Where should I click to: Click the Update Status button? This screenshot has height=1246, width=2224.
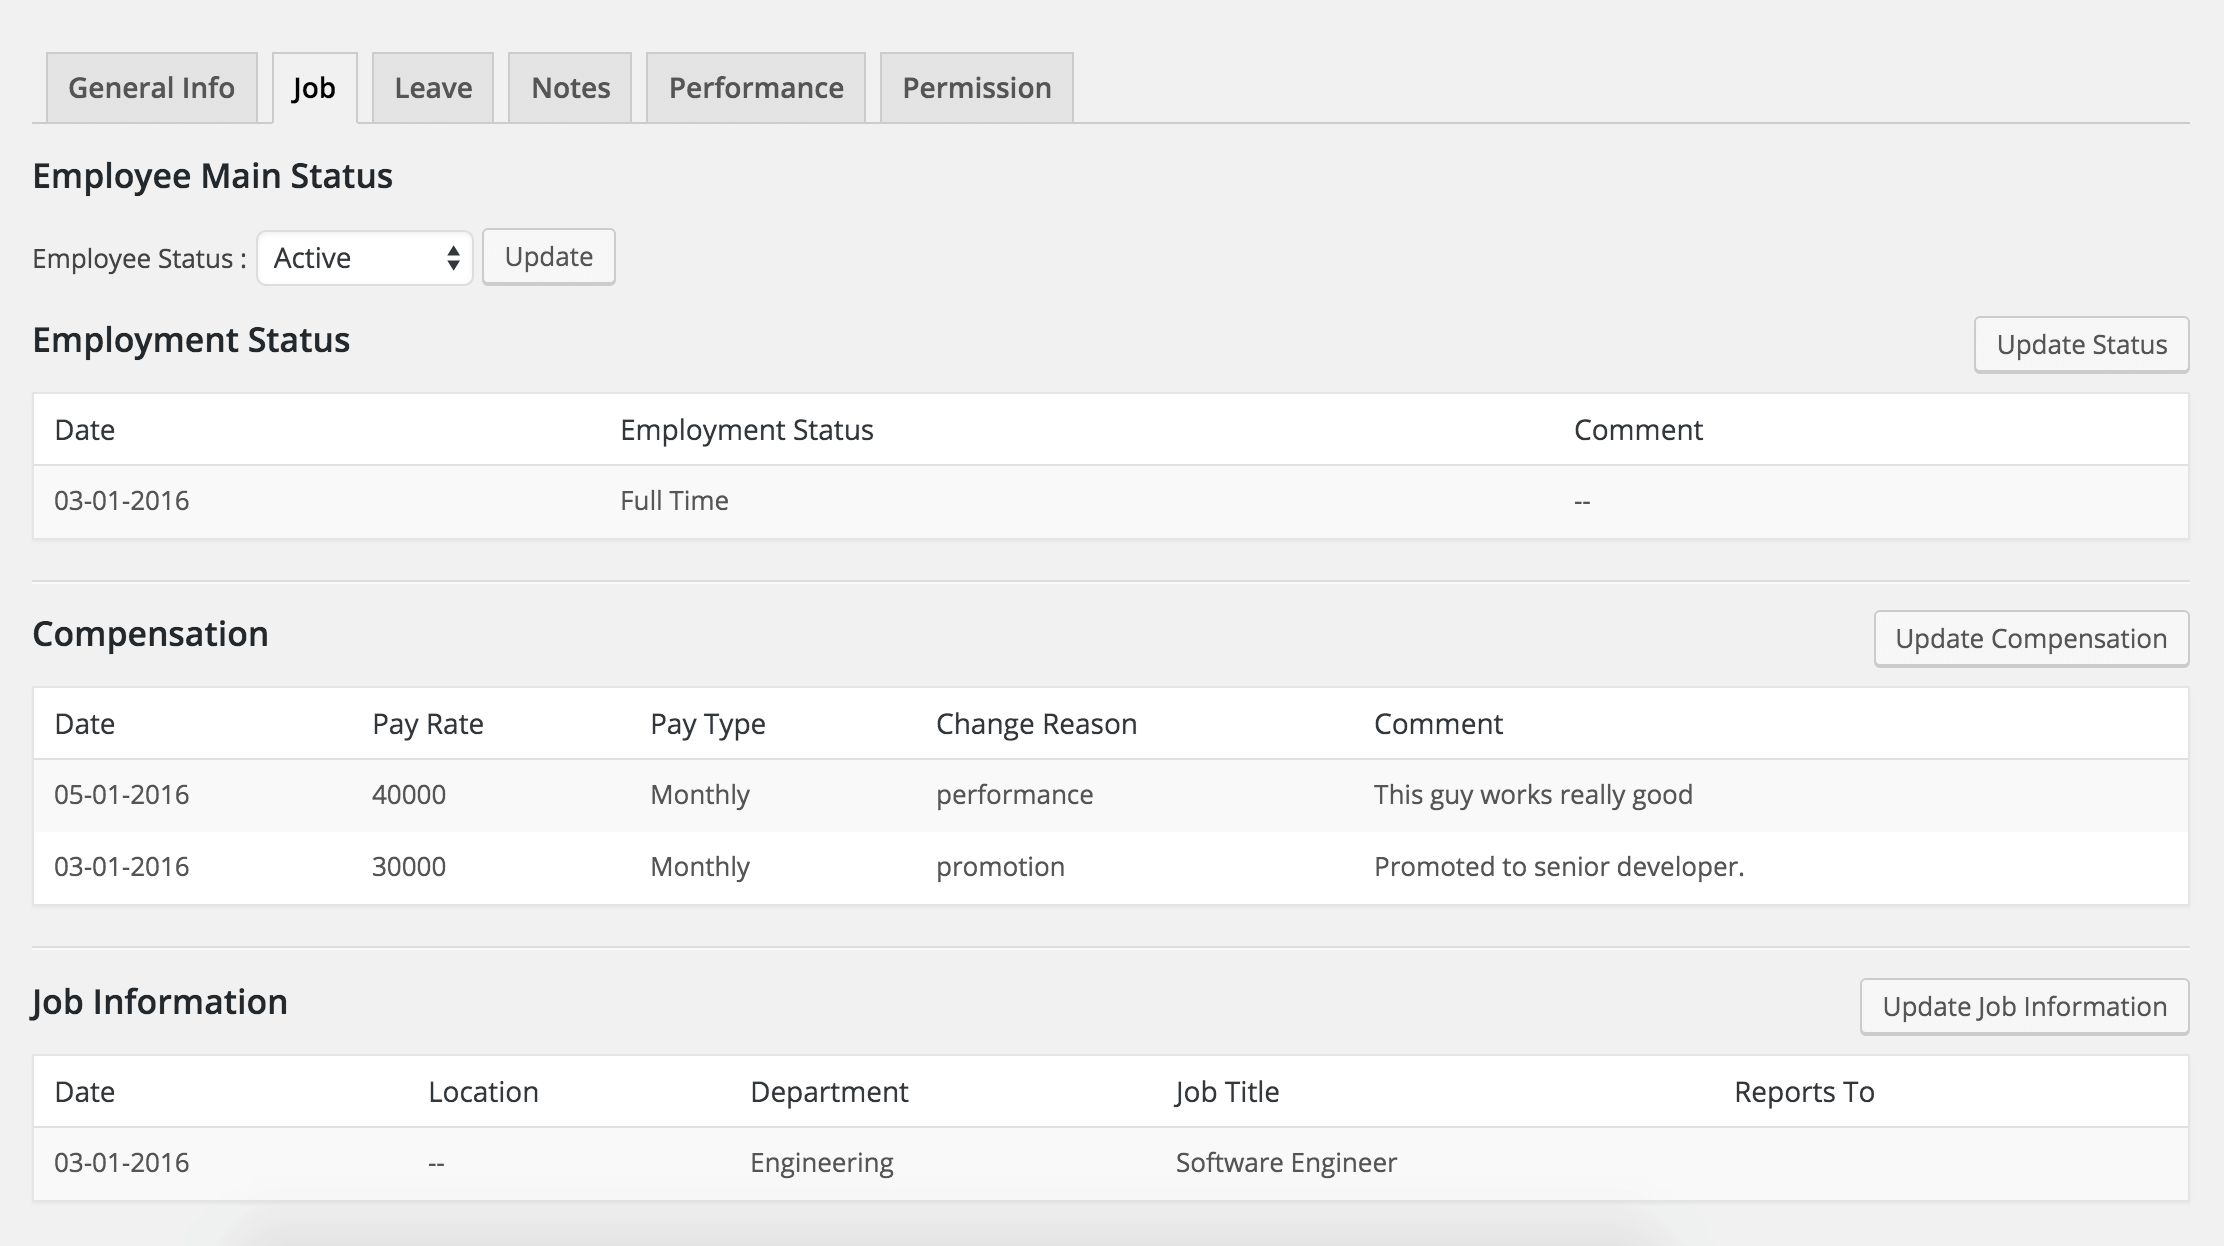(2081, 345)
